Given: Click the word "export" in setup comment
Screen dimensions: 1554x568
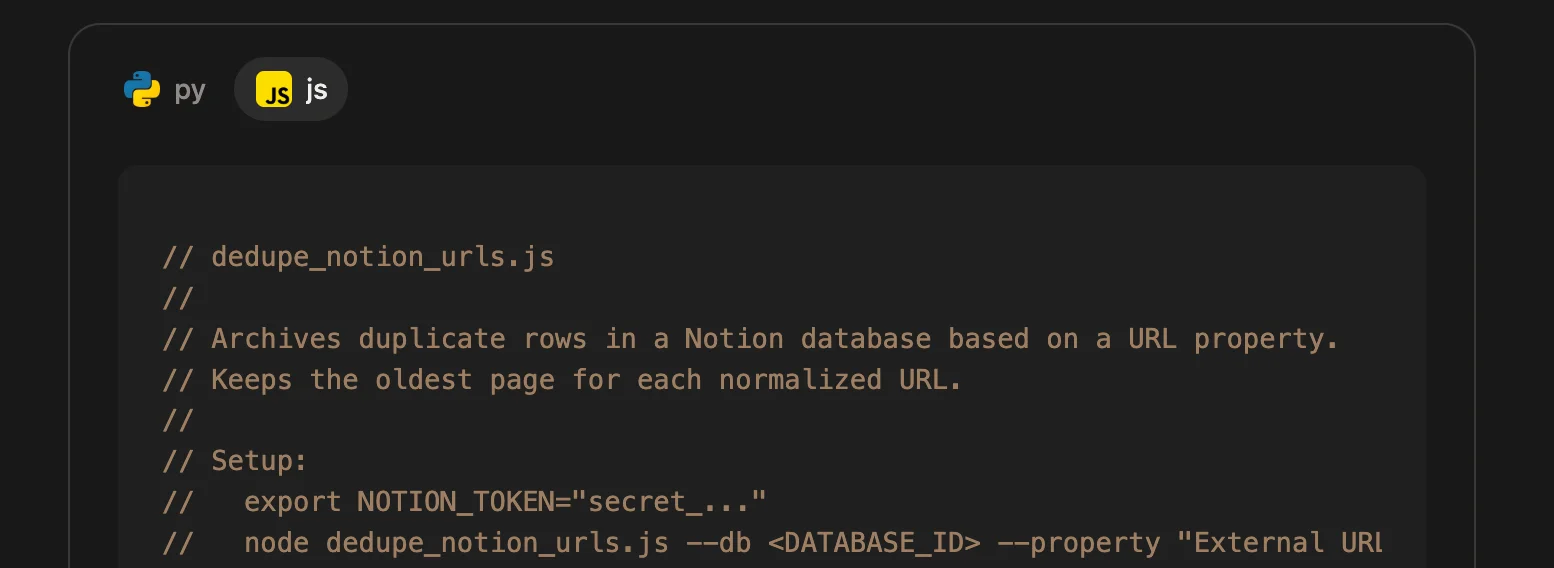Looking at the screenshot, I should click(292, 501).
